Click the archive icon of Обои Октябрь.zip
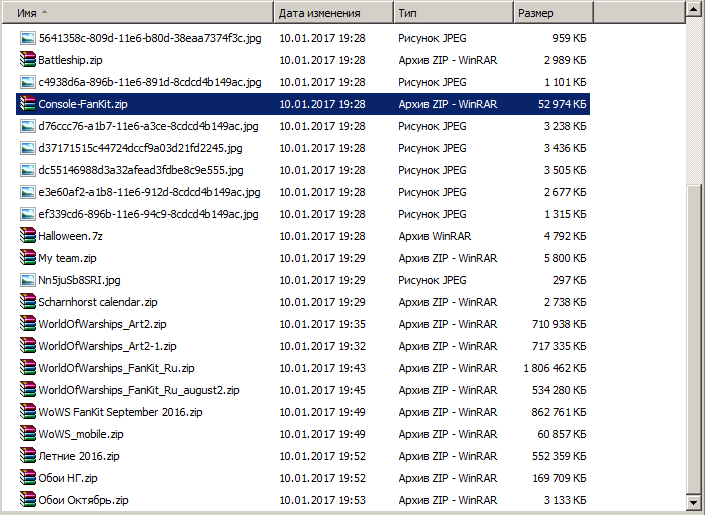Screen dimensions: 705x515 pyautogui.click(x=27, y=500)
